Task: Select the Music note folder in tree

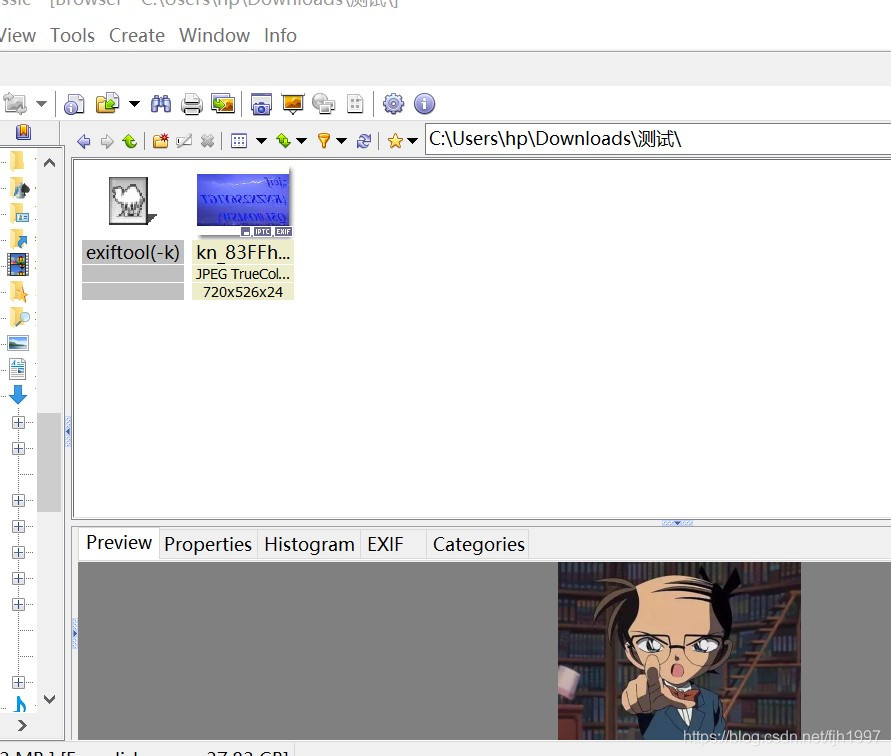Action: 20,704
